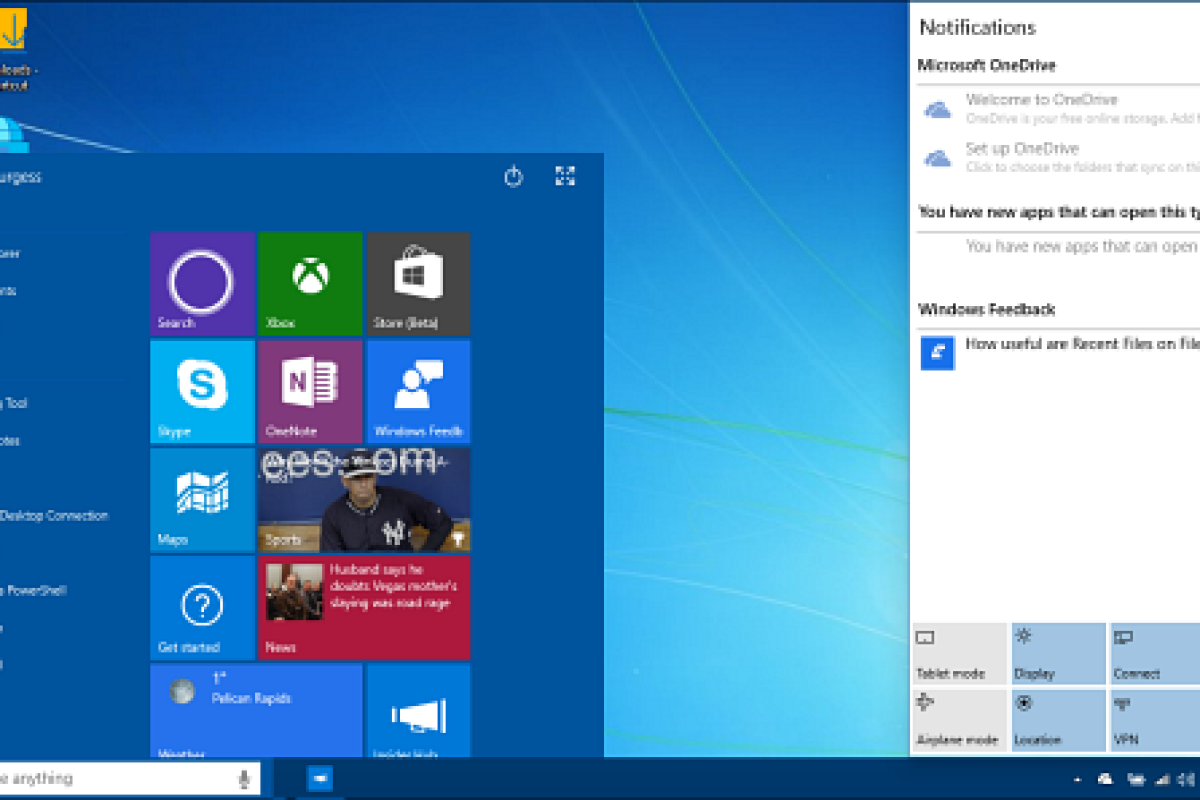The image size is (1200, 800).
Task: Collapse the Microsoft OneDrive notification group
Action: tap(988, 65)
